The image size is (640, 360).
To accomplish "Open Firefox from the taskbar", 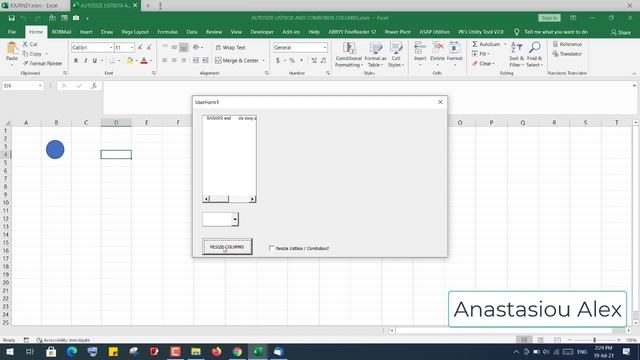I will (217, 351).
